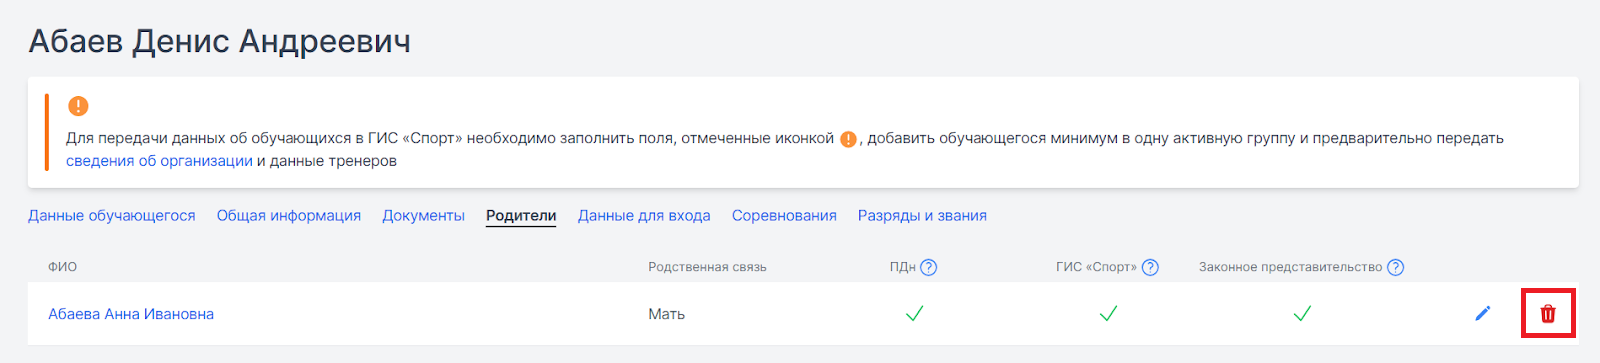This screenshot has width=1600, height=363.
Task: View the Разряды и звания tab
Action: (x=922, y=216)
